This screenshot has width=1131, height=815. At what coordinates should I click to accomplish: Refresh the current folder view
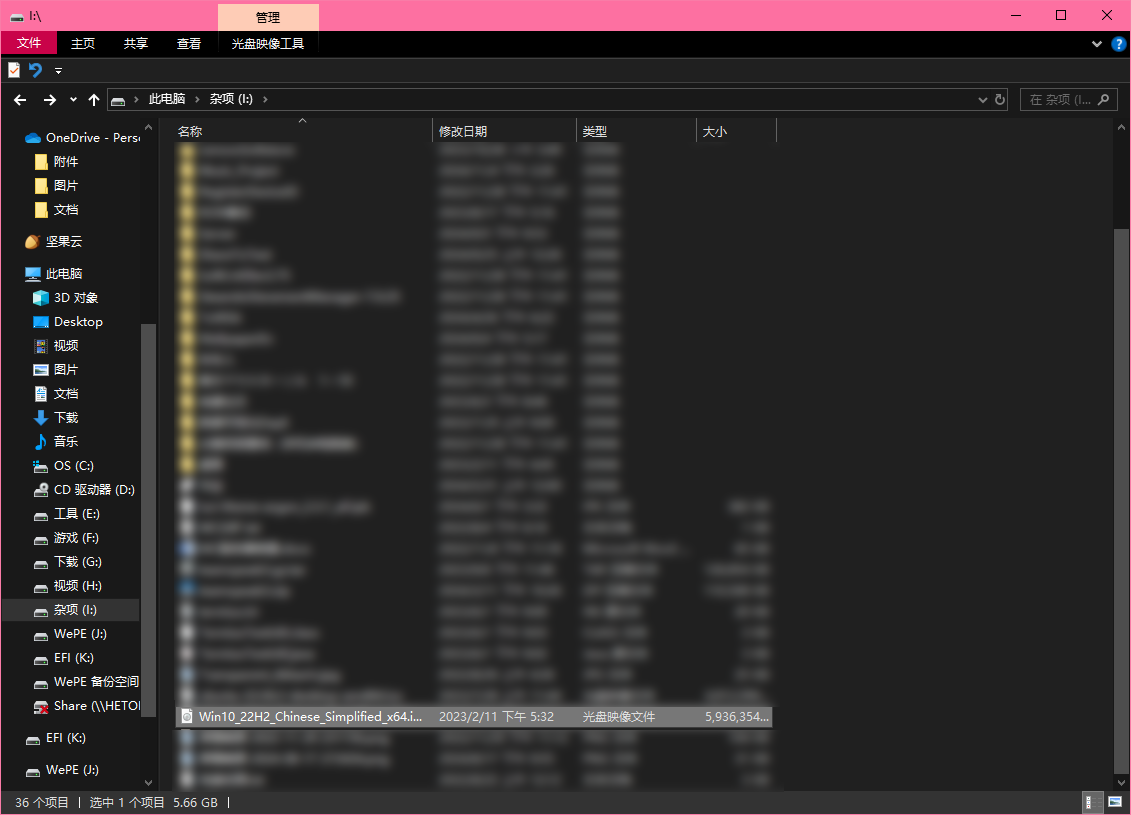pos(999,100)
